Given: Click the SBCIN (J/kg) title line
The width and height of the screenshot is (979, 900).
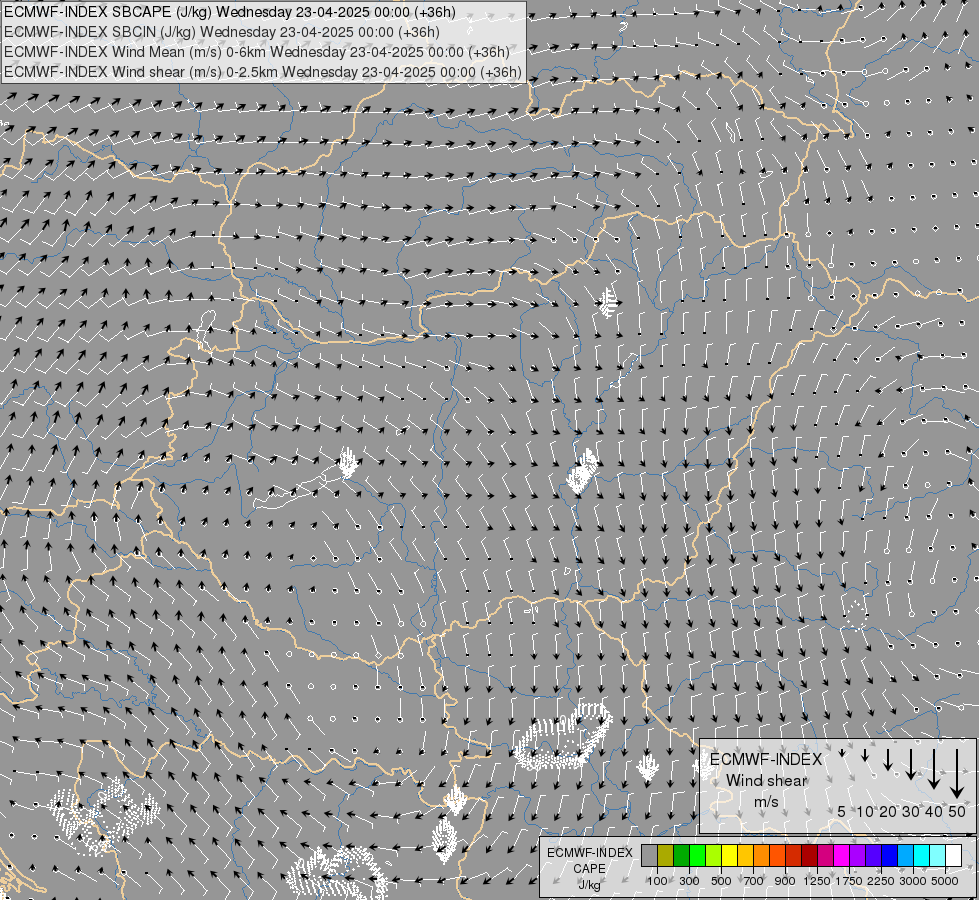Looking at the screenshot, I should [x=222, y=32].
